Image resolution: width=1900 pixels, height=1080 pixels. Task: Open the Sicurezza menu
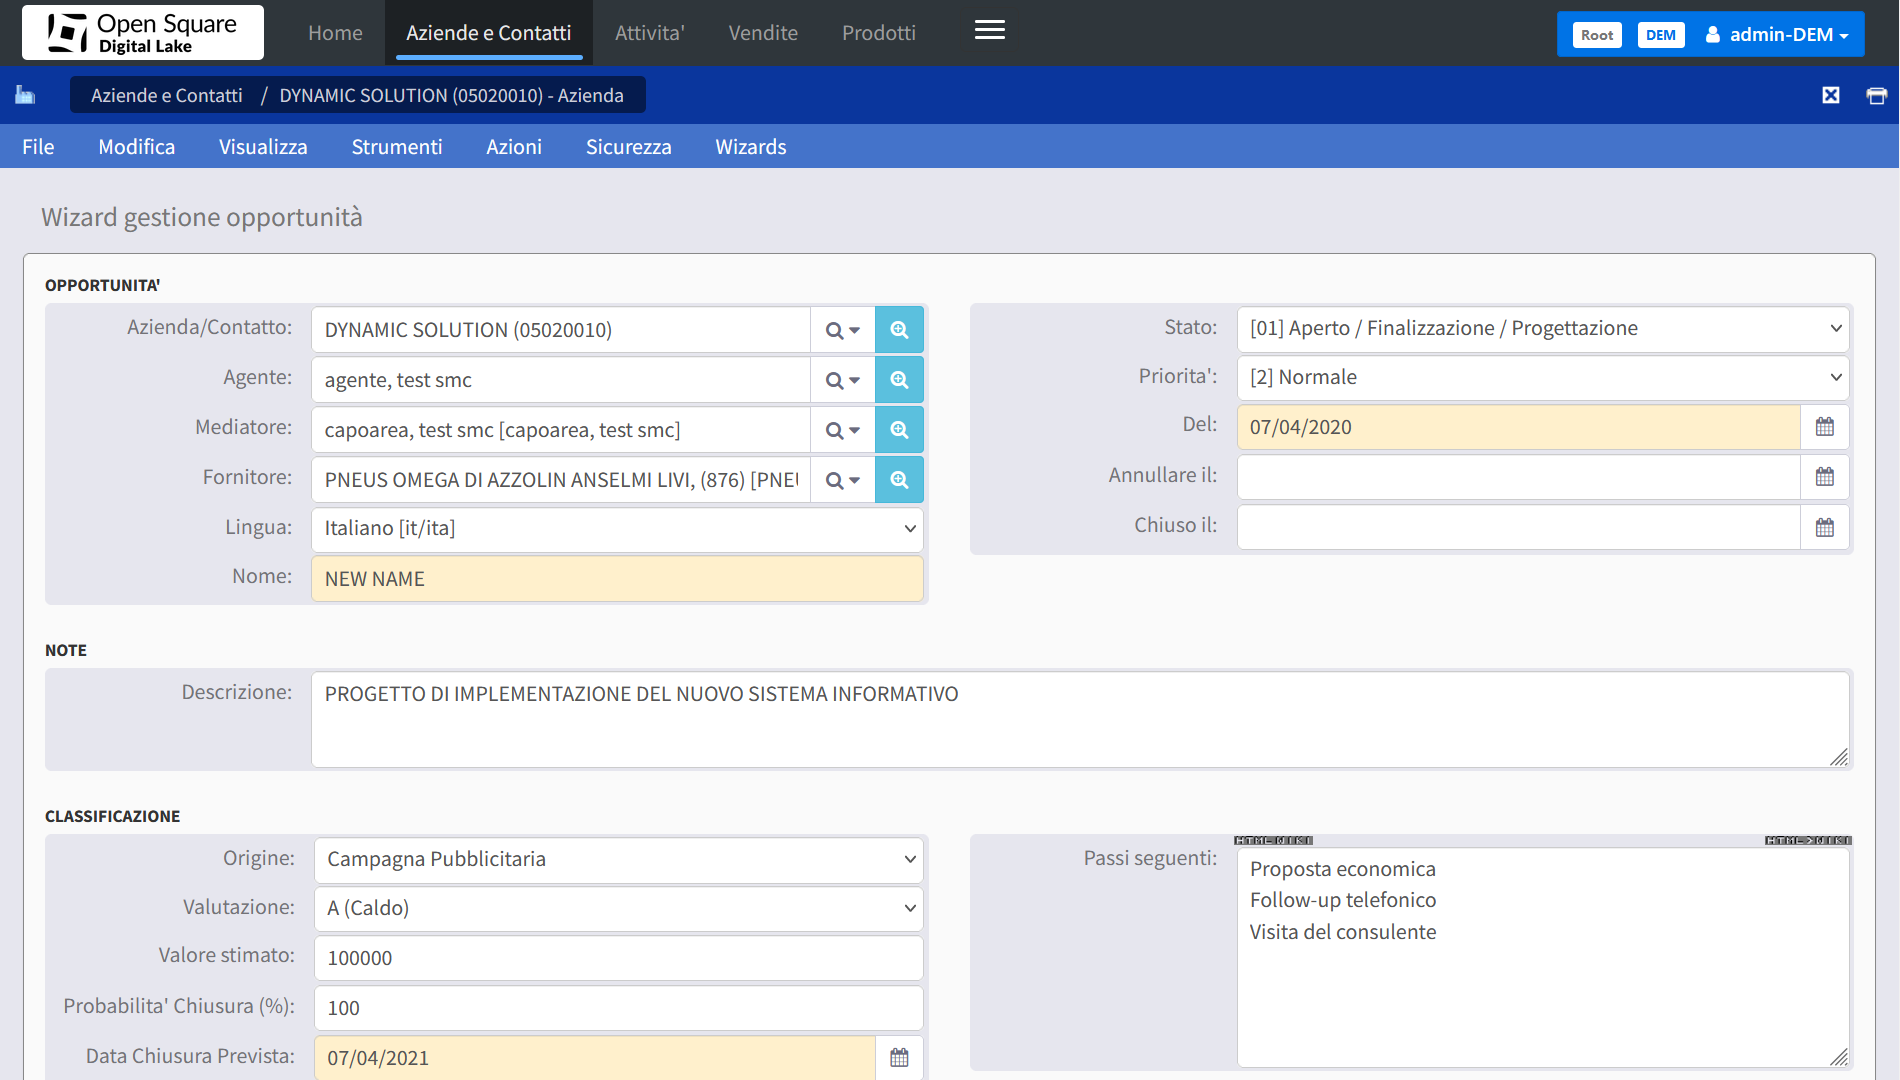[x=629, y=147]
